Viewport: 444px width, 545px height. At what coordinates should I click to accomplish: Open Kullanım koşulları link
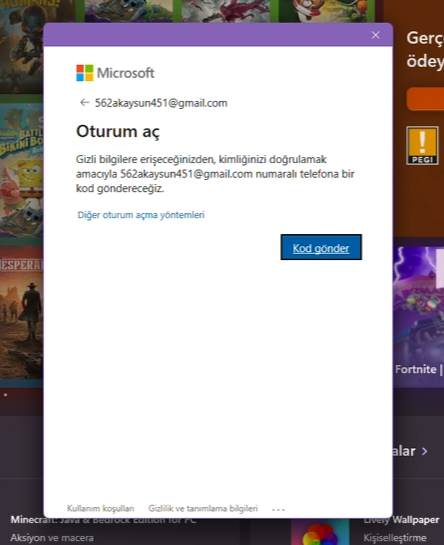point(100,509)
